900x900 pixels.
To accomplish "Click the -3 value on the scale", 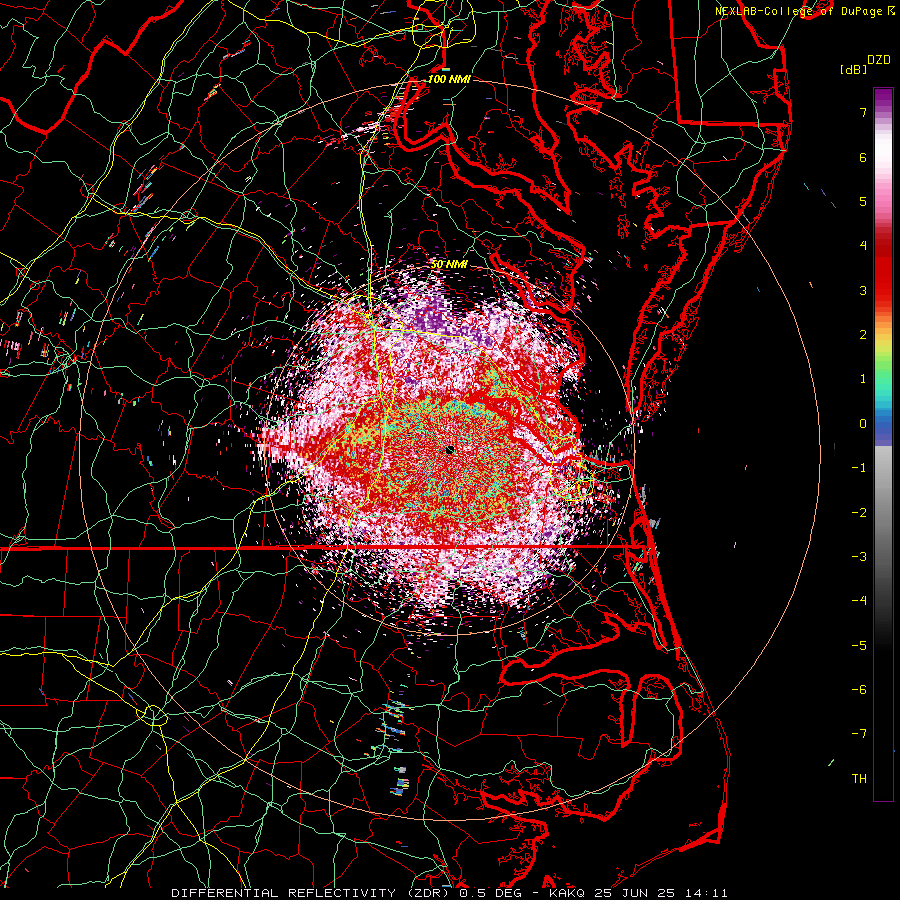I will point(859,557).
